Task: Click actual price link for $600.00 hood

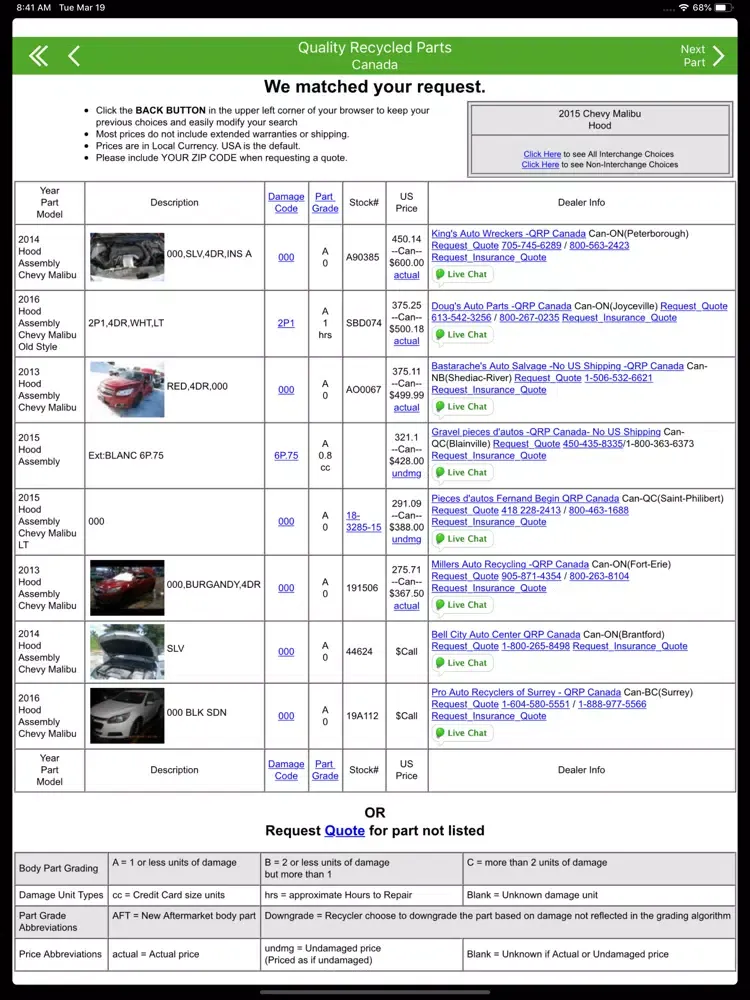Action: click(x=406, y=275)
